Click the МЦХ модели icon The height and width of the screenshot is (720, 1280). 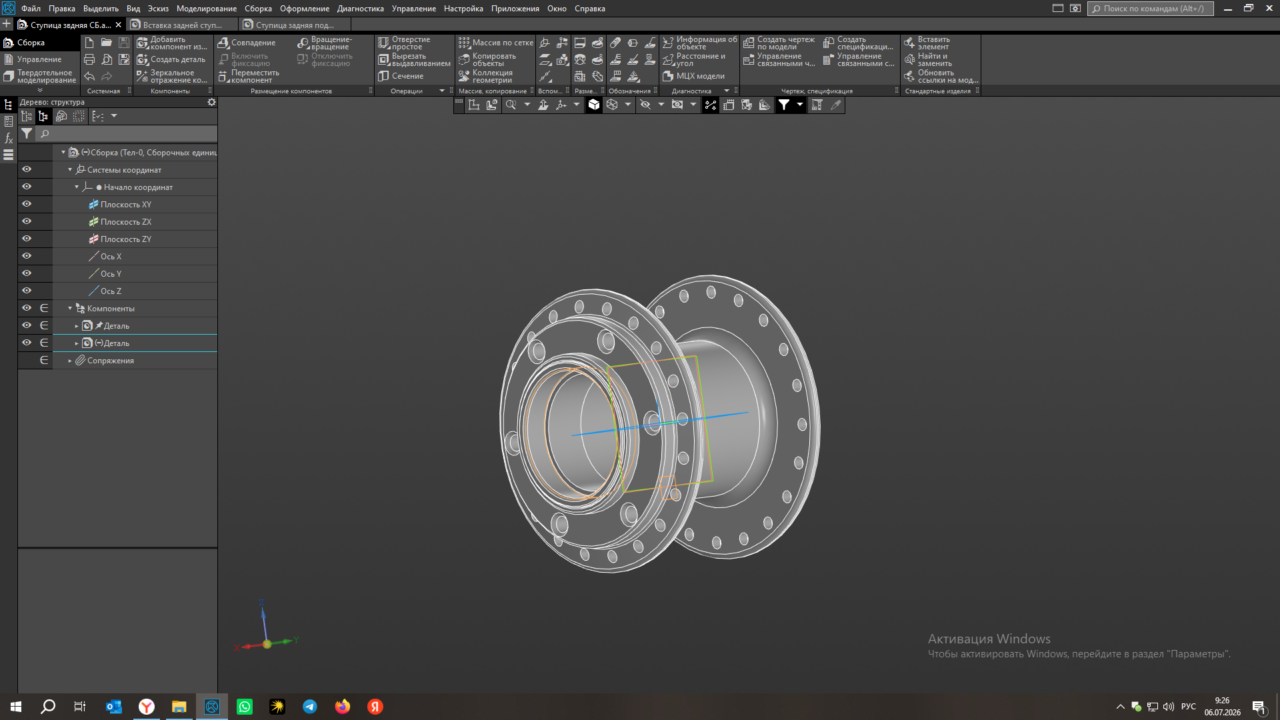(668, 76)
